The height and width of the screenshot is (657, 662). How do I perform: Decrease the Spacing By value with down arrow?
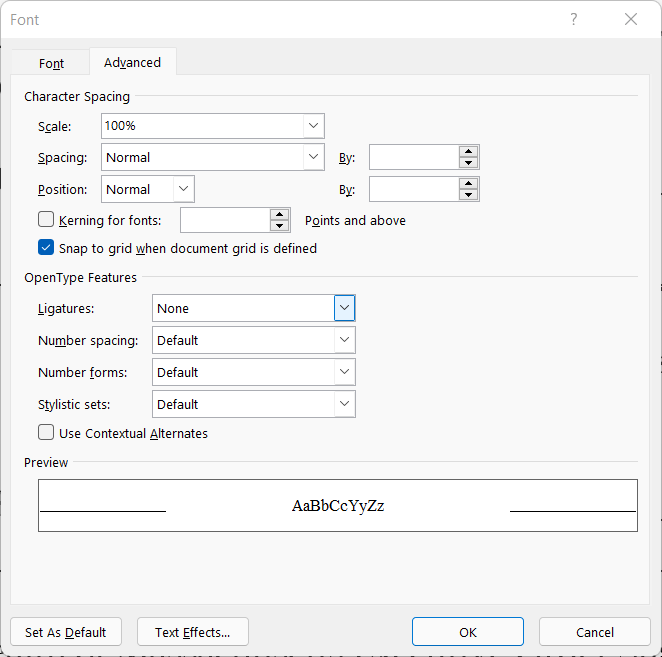click(468, 163)
